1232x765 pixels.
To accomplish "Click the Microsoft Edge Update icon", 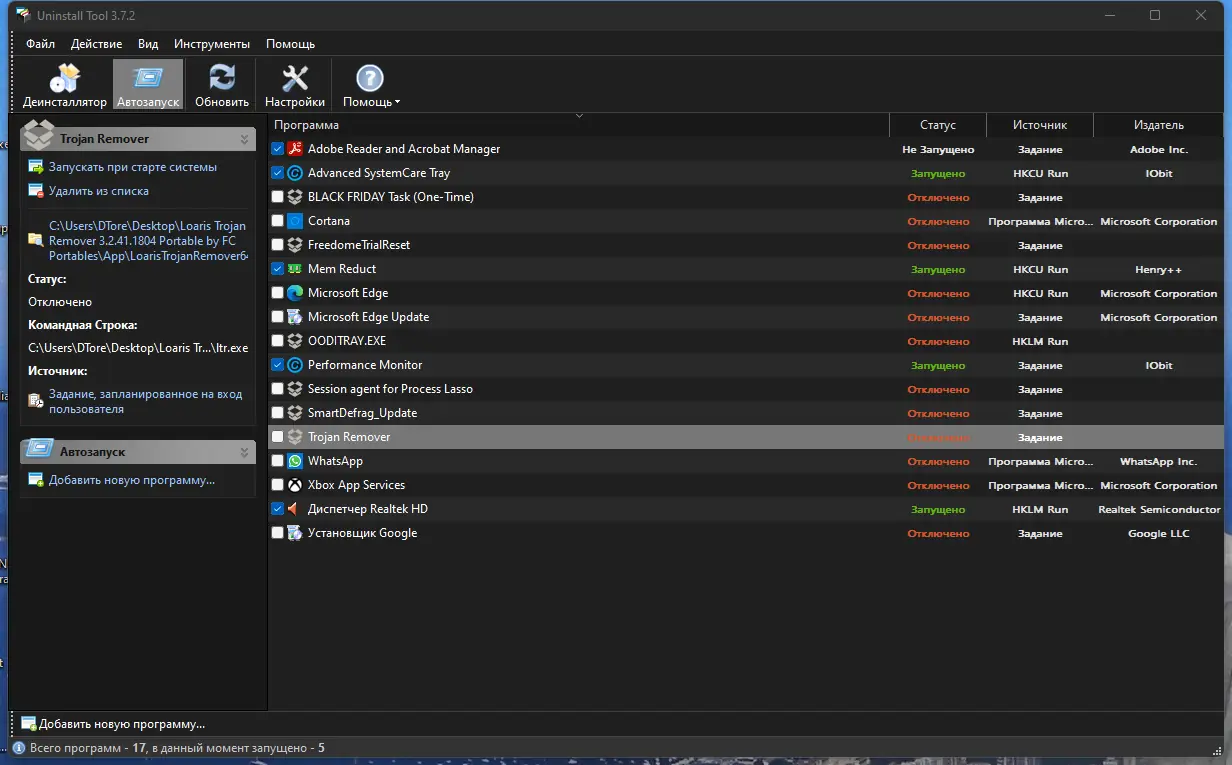I will [x=295, y=317].
